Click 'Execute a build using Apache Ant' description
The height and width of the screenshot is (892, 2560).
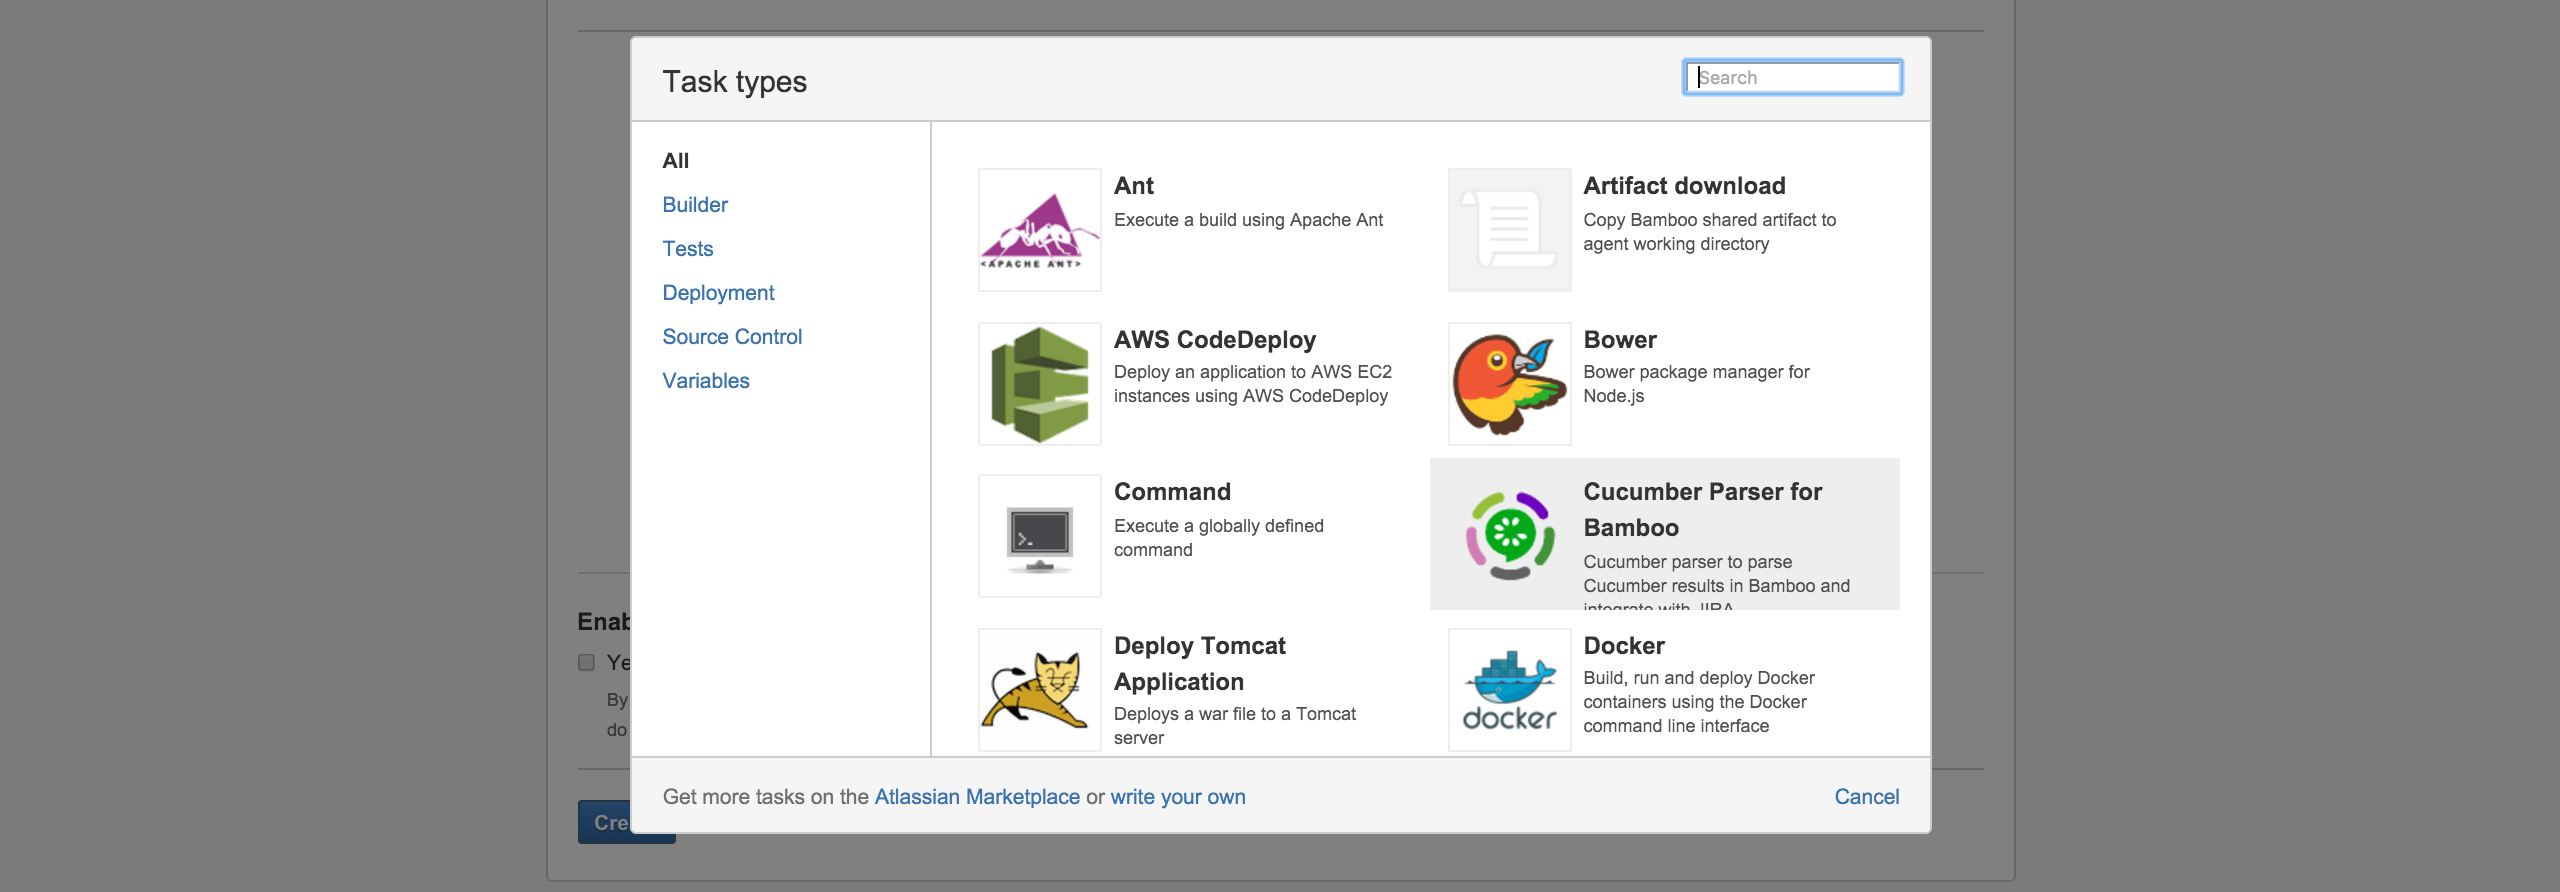[x=1249, y=220]
